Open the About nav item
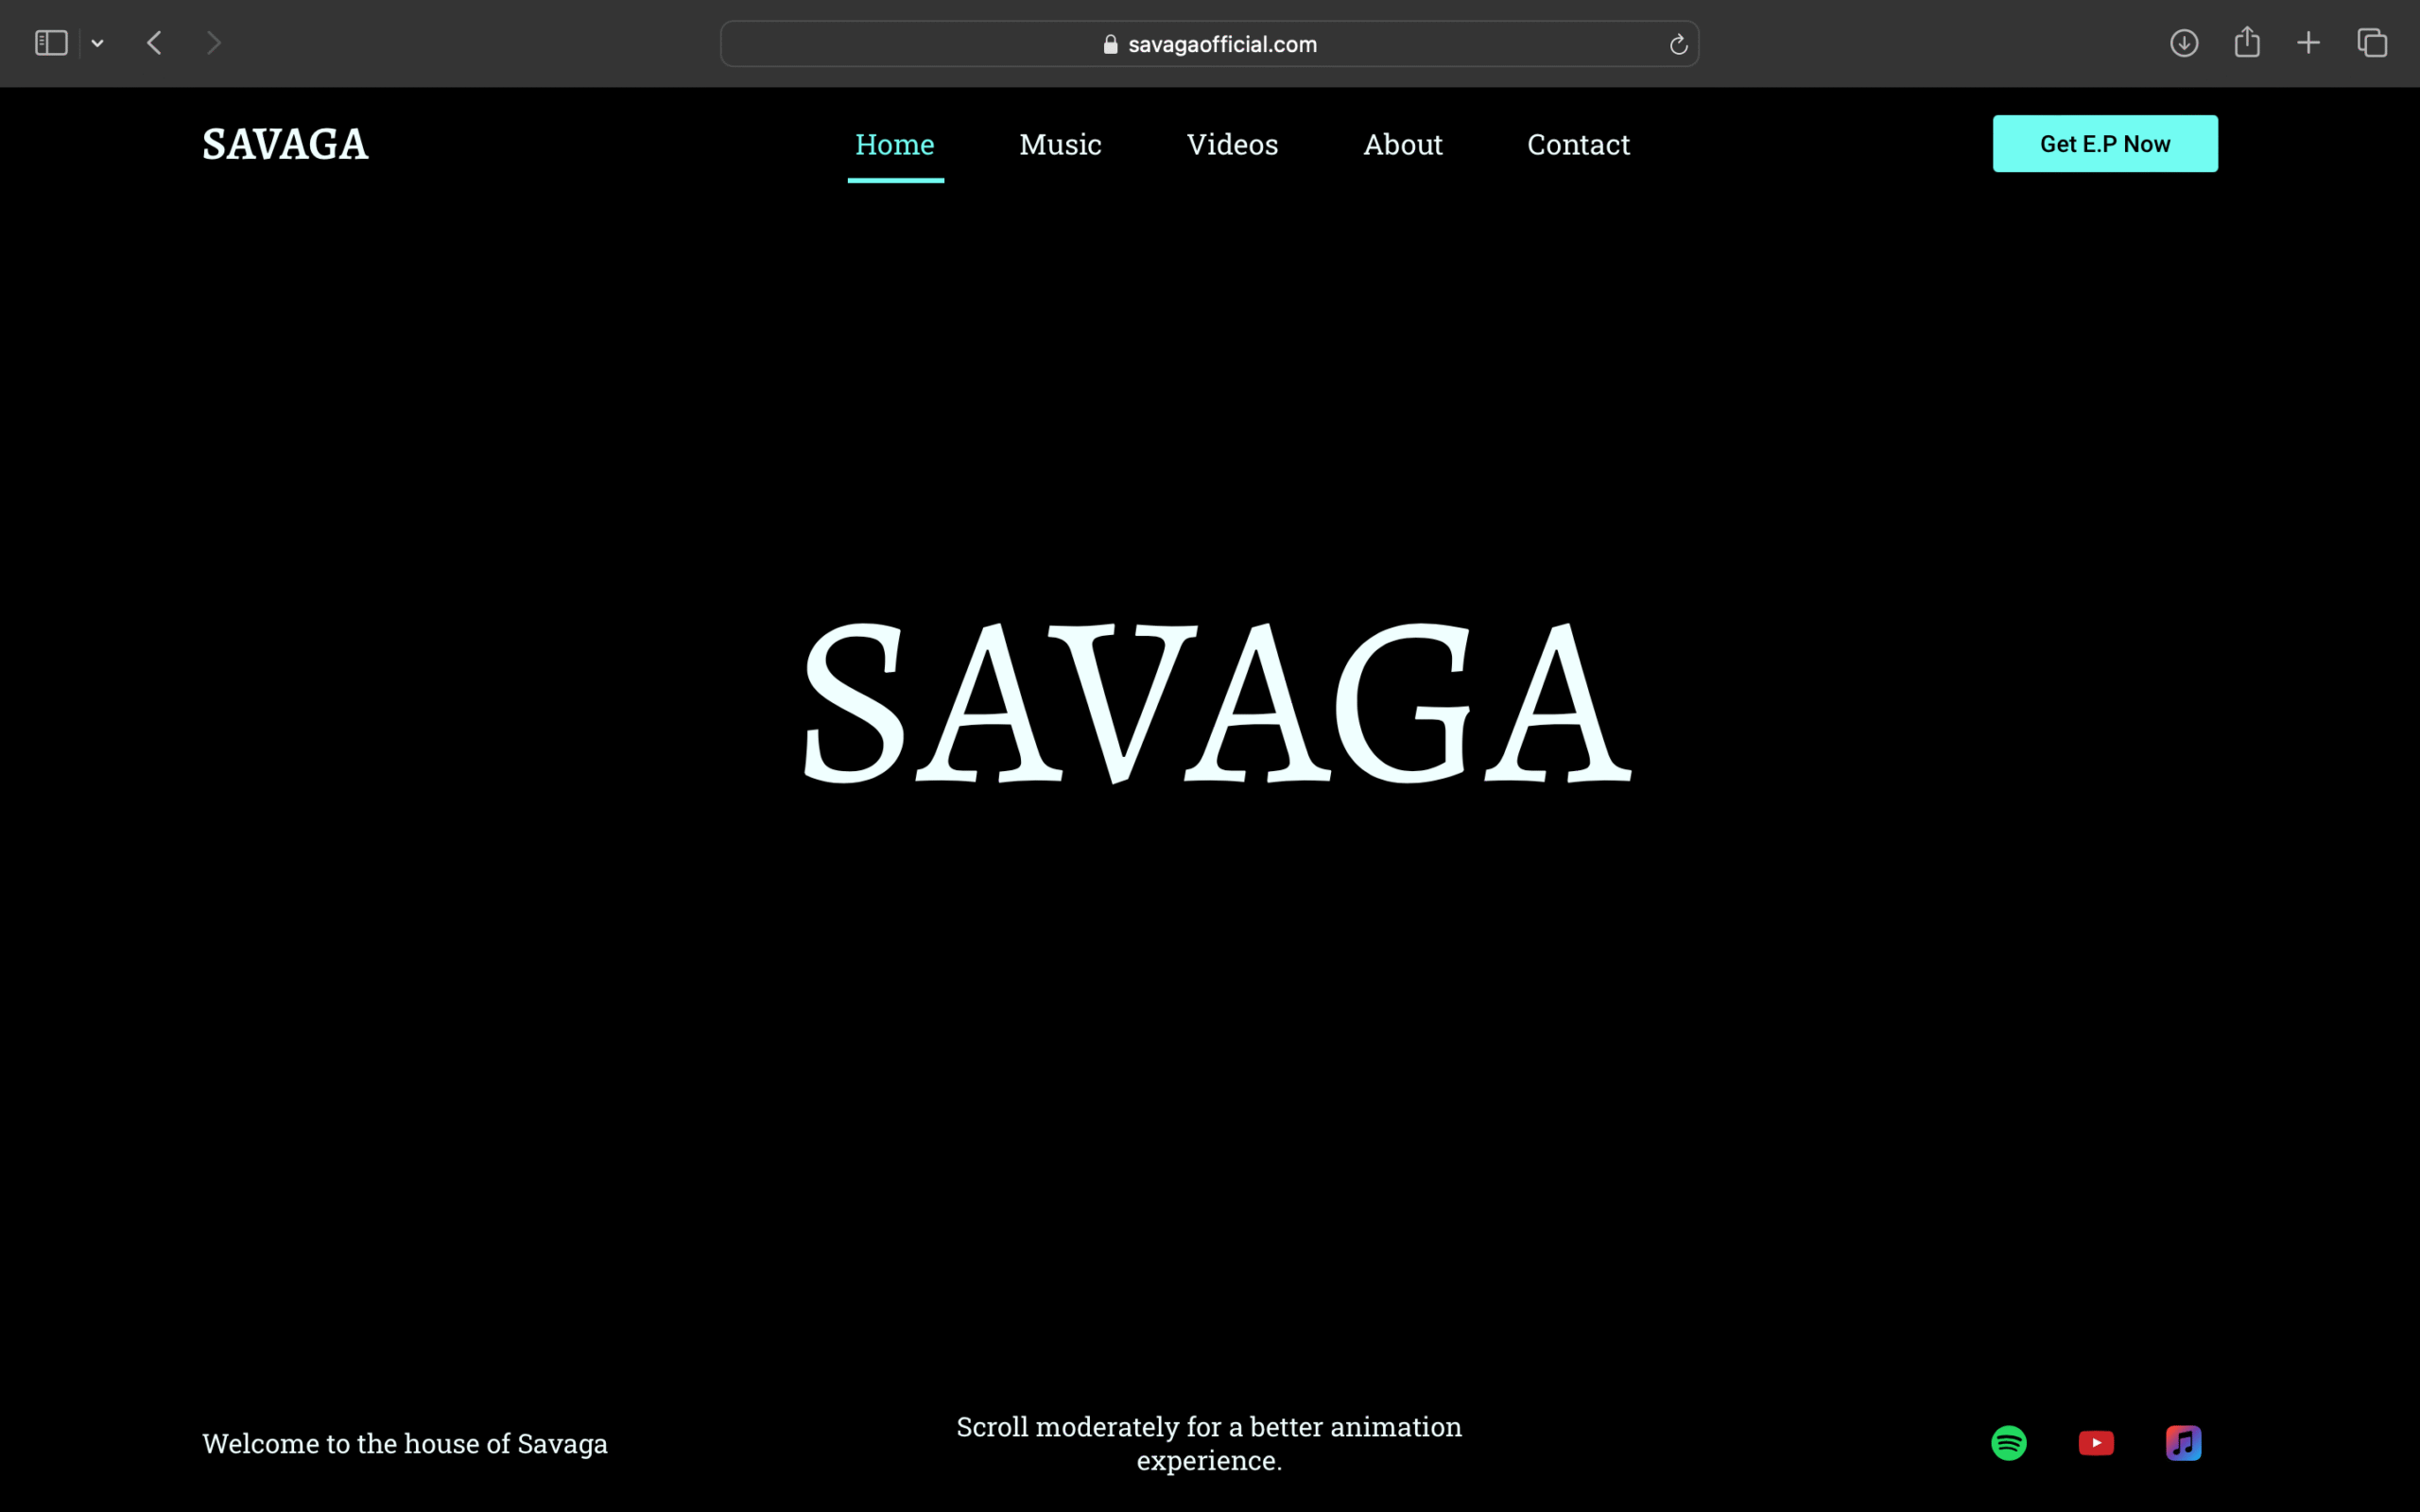2420x1512 pixels. pyautogui.click(x=1403, y=144)
